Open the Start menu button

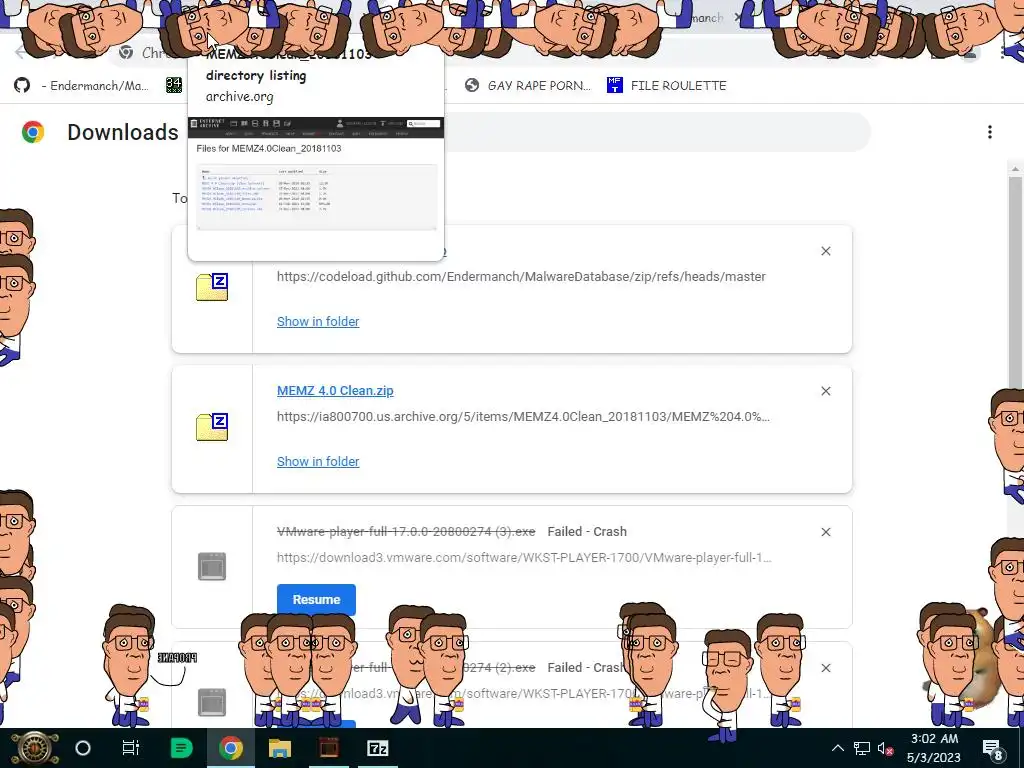click(x=35, y=748)
